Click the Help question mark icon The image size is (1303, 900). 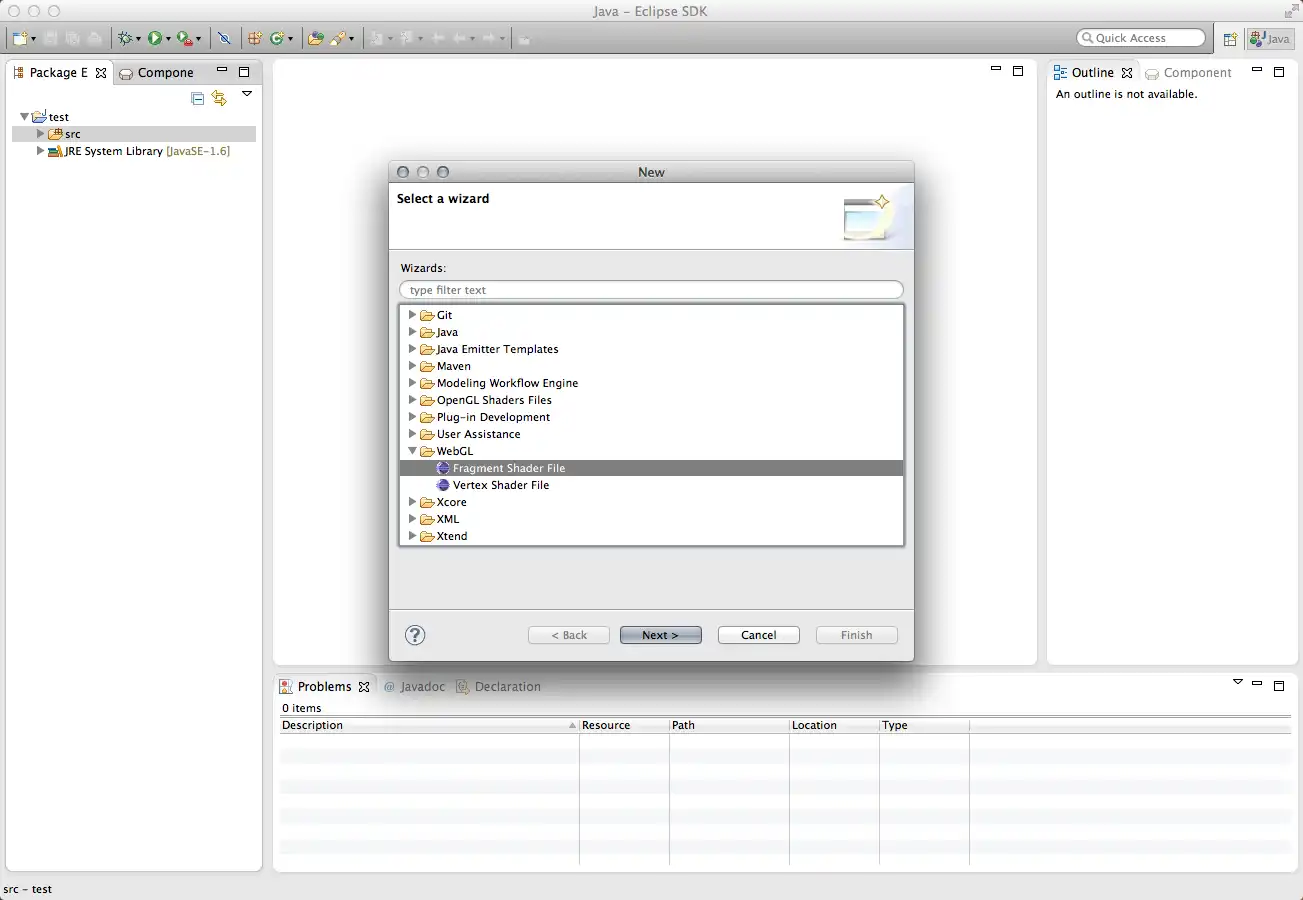(415, 635)
